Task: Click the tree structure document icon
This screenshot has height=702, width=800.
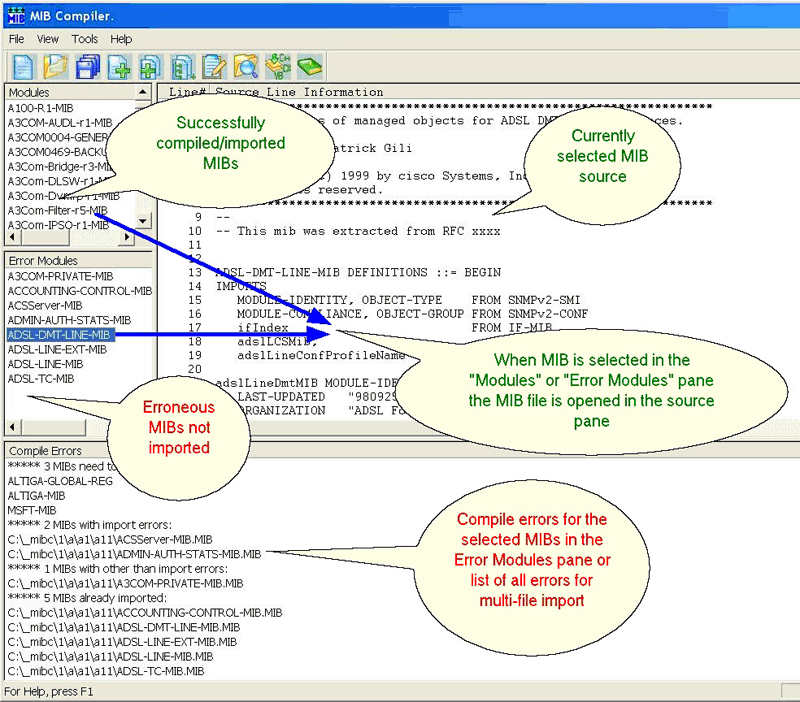Action: pyautogui.click(x=183, y=67)
